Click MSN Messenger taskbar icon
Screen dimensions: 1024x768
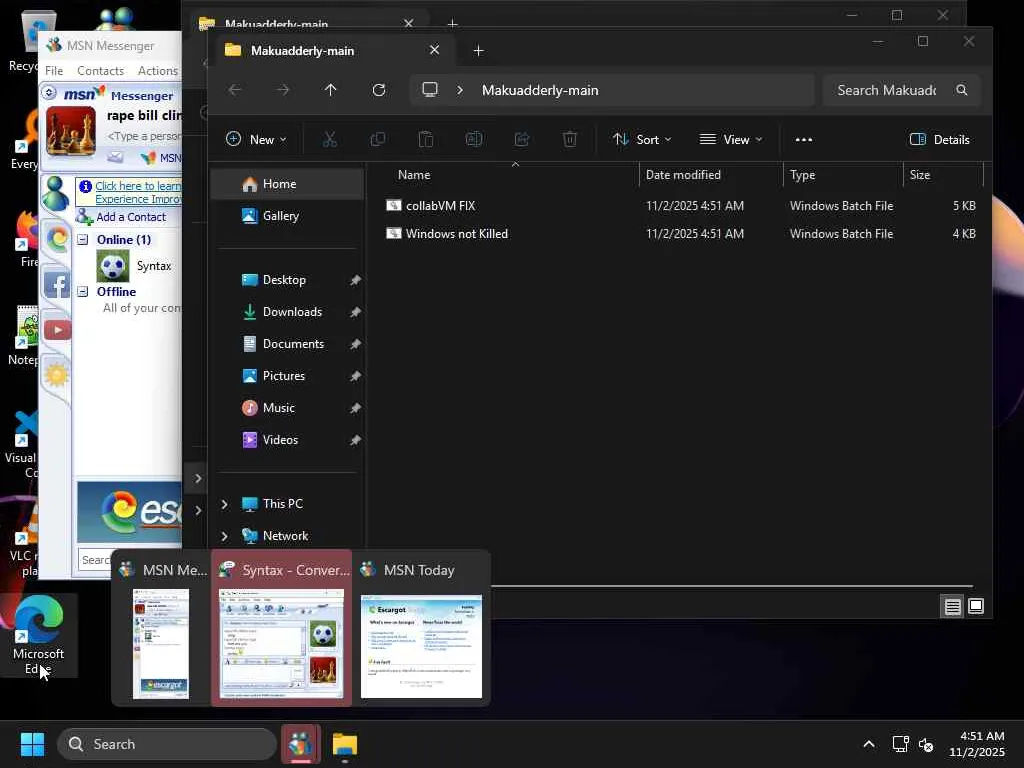click(300, 744)
